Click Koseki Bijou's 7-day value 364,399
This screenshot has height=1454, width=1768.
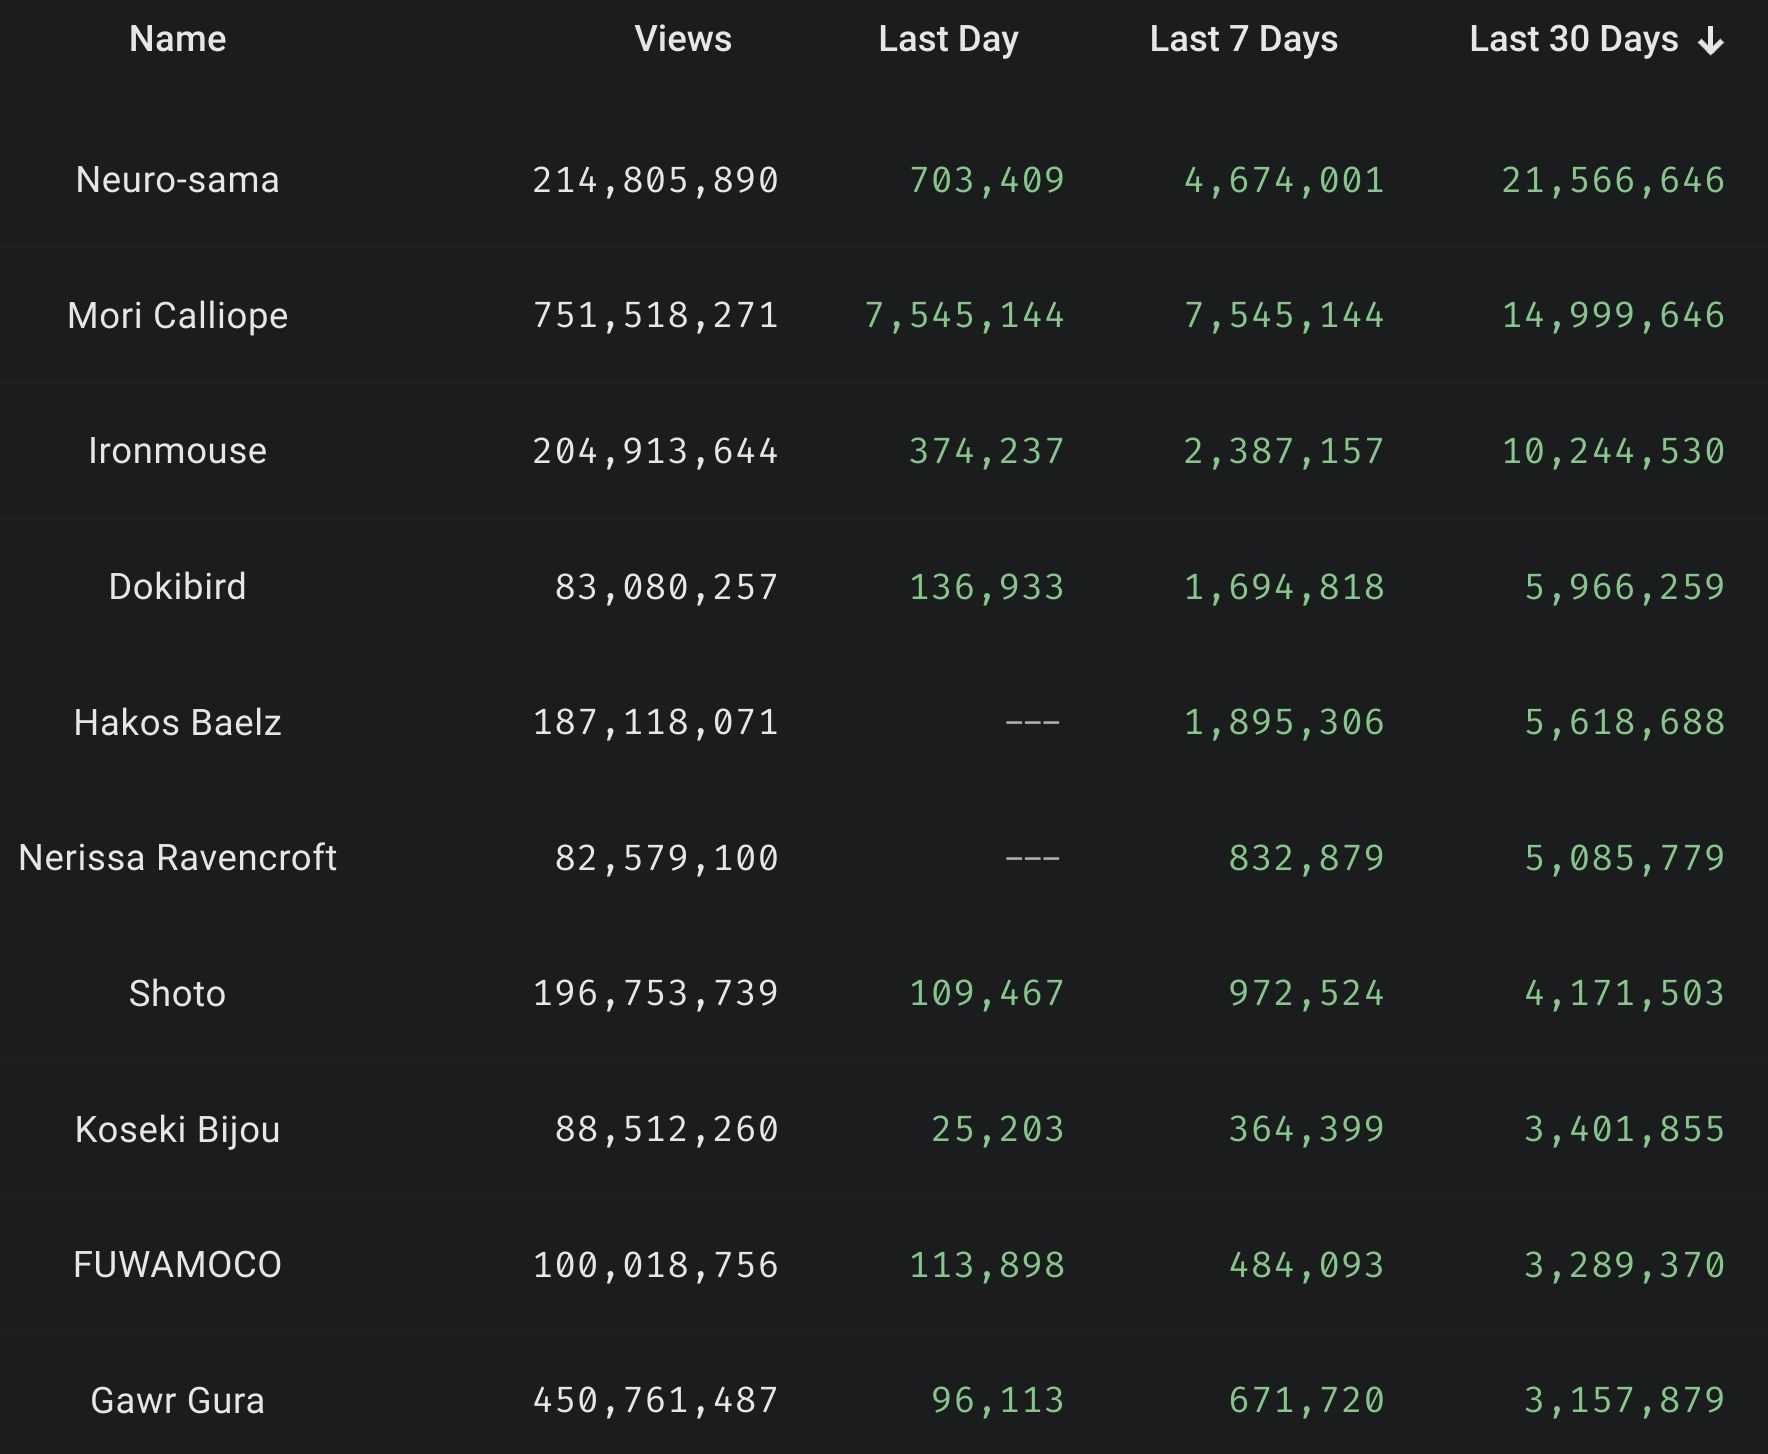coord(1307,1130)
